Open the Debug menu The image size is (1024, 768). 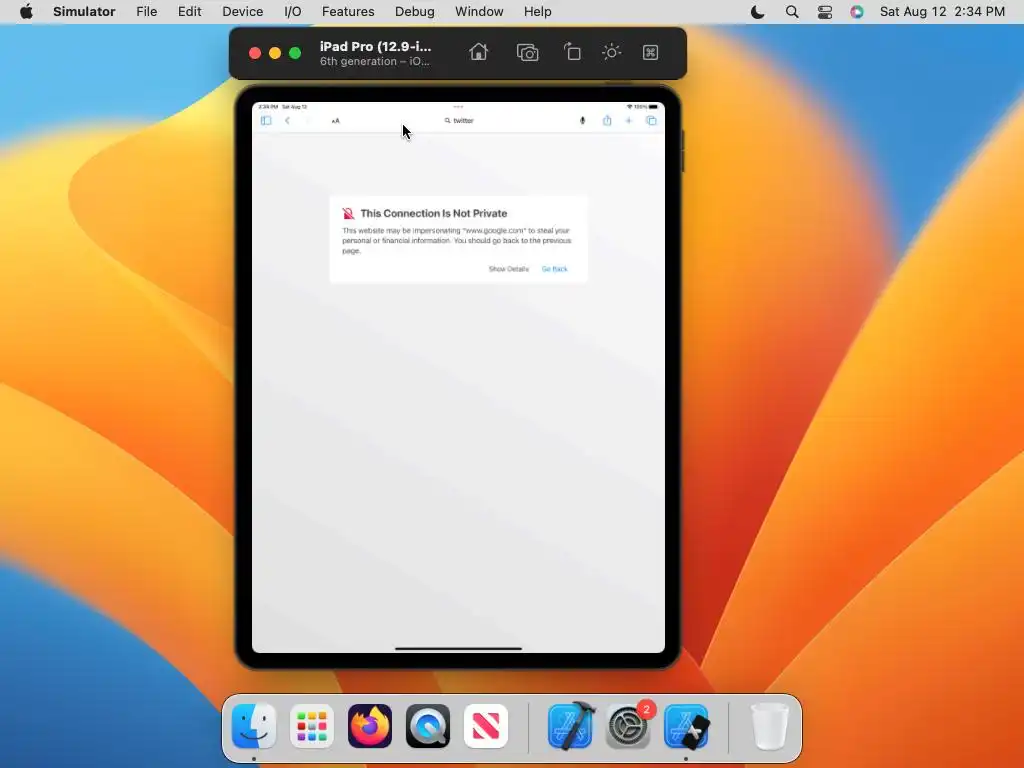pyautogui.click(x=415, y=12)
